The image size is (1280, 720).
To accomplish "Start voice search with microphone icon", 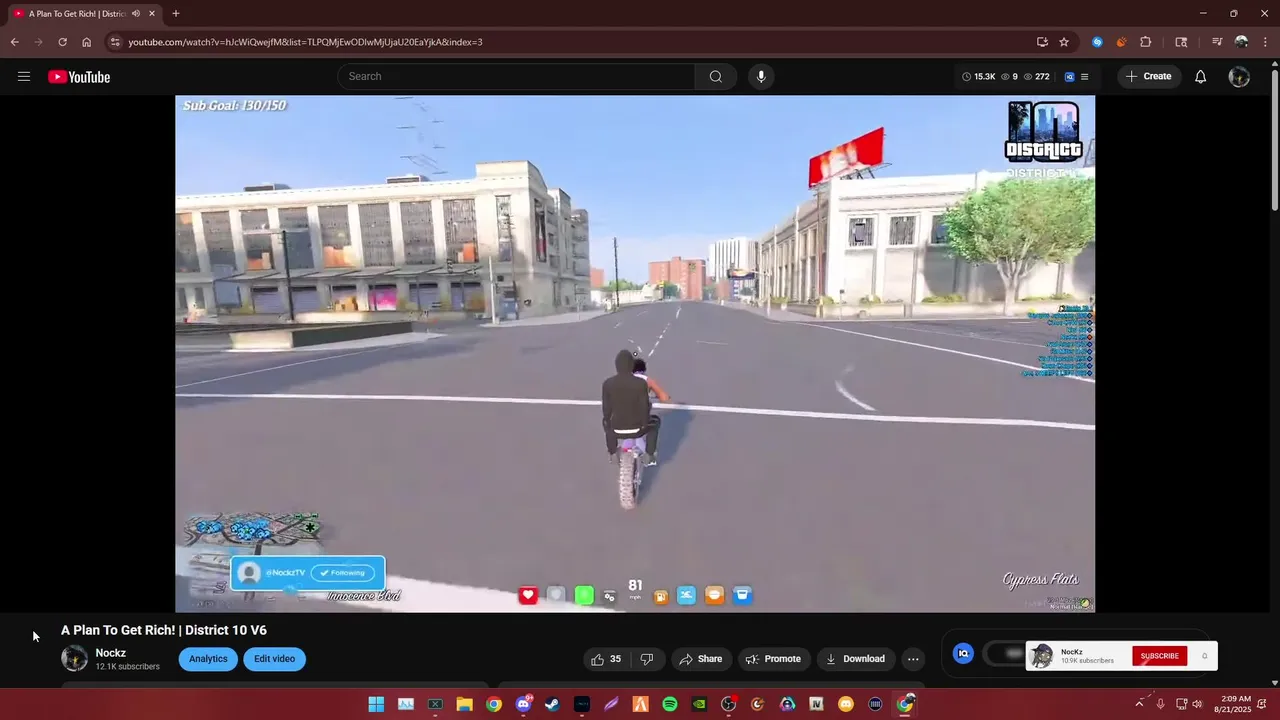I will click(761, 77).
